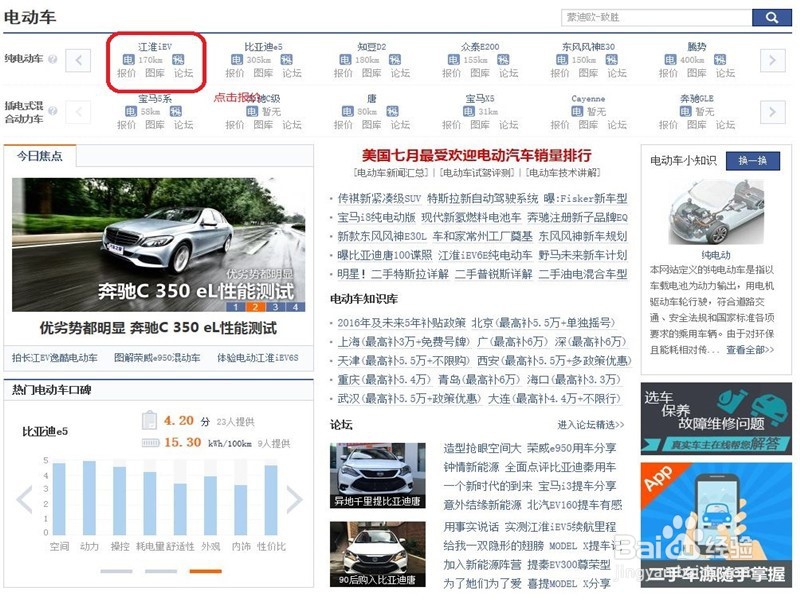This screenshot has width=800, height=600.
Task: Click the 空间 rating bar in chart
Action: point(59,498)
